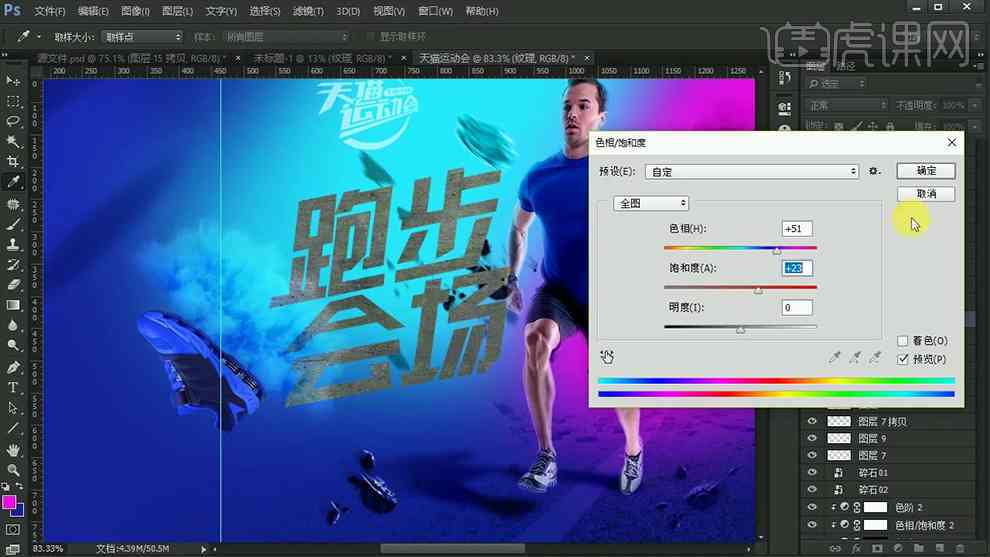Select the Hand tool
990x557 pixels.
(x=13, y=450)
